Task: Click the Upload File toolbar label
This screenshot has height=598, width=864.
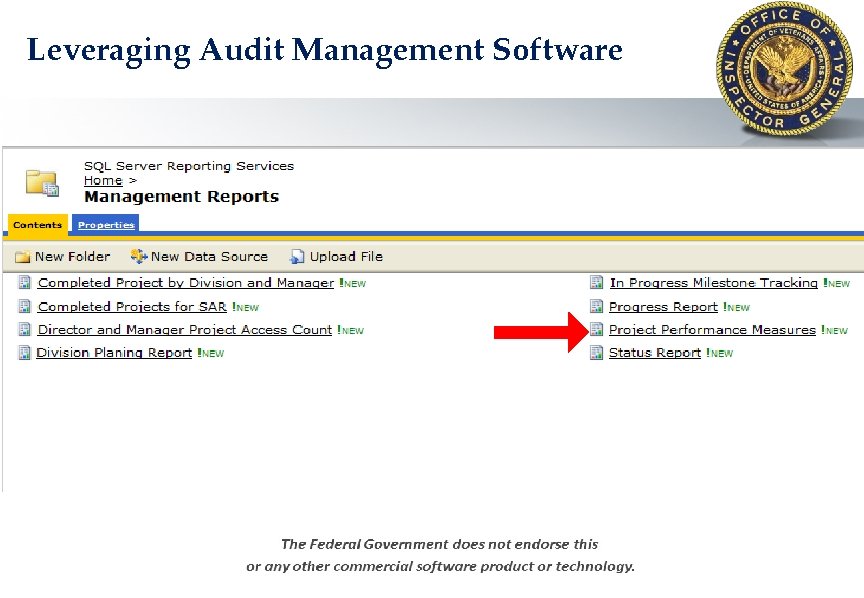Action: click(x=346, y=256)
